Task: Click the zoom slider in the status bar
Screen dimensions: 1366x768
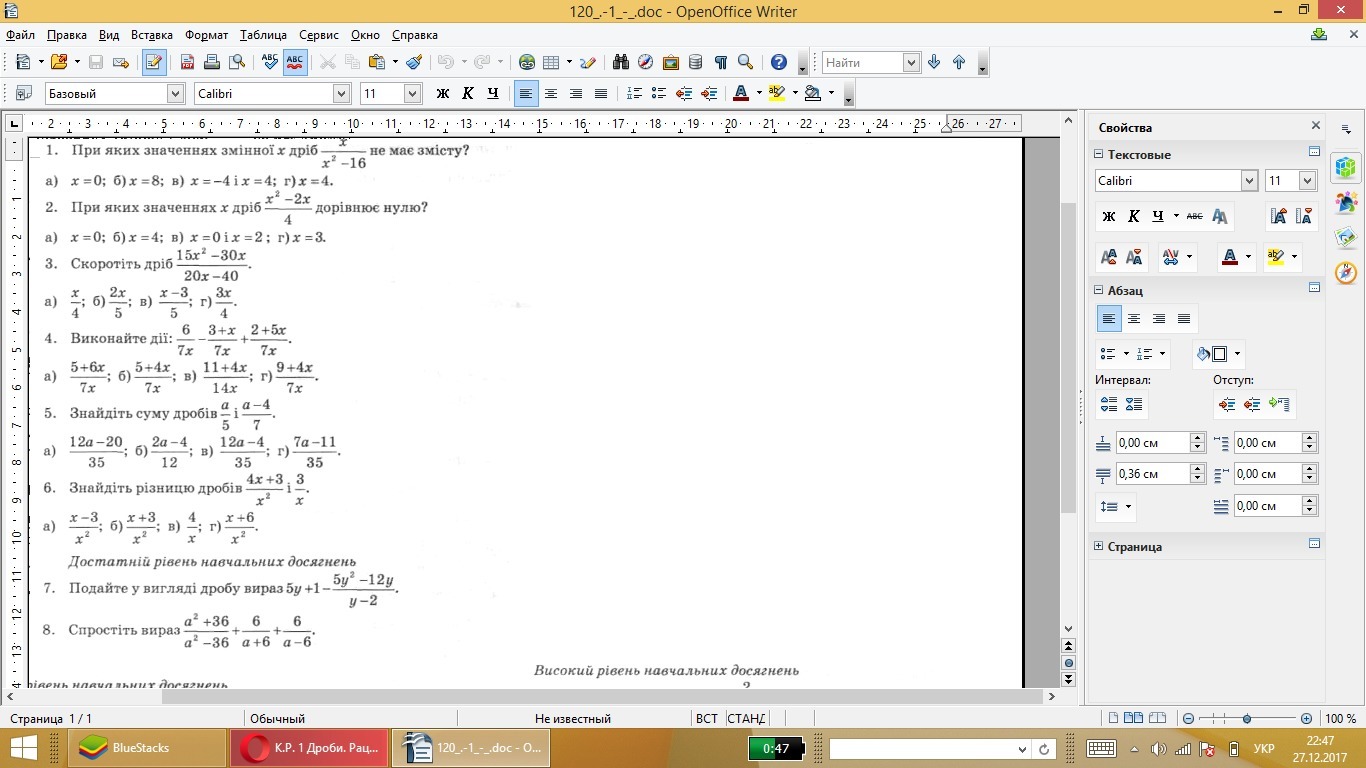Action: [1246, 719]
